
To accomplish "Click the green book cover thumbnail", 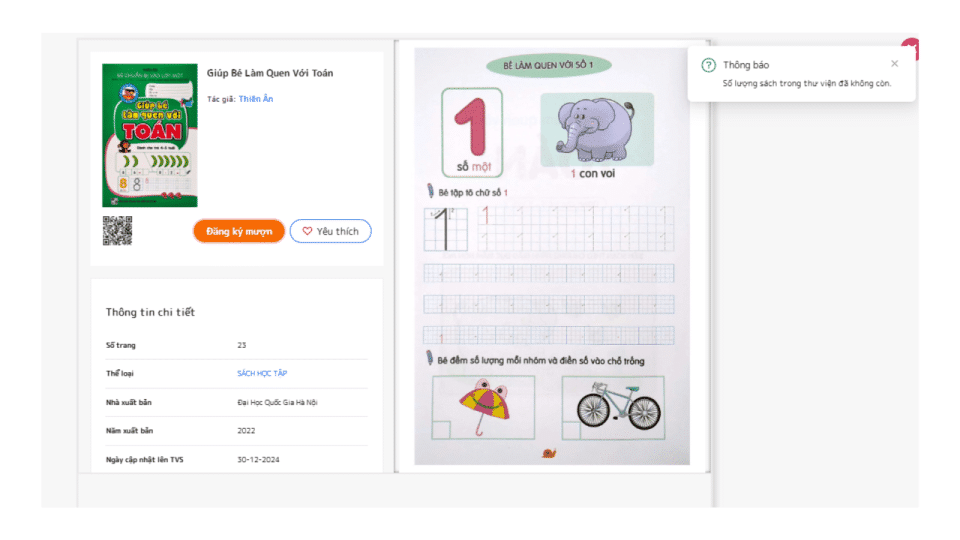I will [150, 135].
